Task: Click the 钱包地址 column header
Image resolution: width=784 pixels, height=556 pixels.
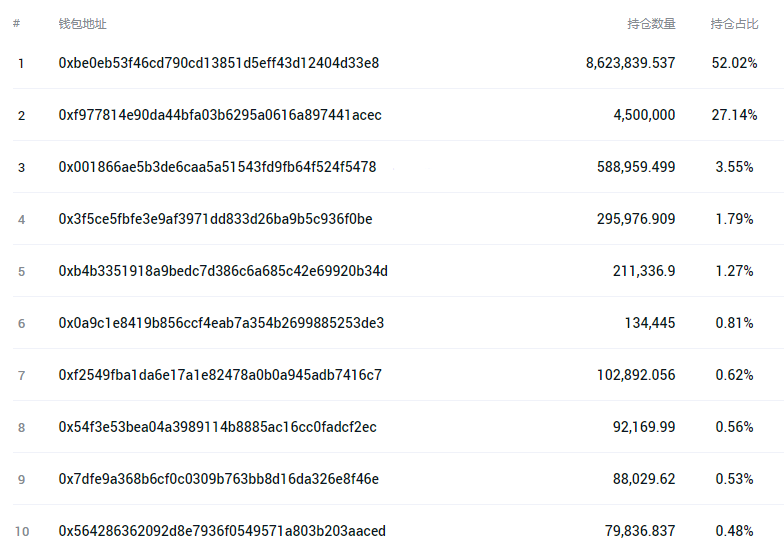Action: (82, 24)
